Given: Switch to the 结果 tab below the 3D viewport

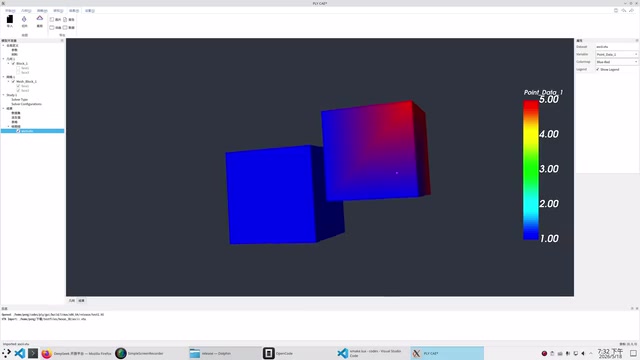Looking at the screenshot, I should [81, 301].
